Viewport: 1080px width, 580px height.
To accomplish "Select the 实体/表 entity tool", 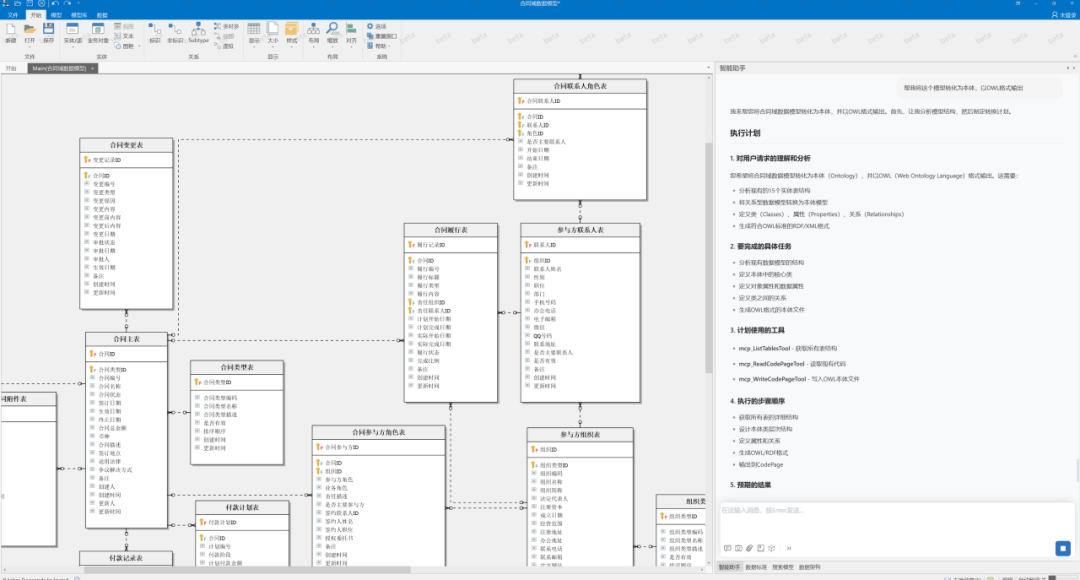I will pos(73,30).
